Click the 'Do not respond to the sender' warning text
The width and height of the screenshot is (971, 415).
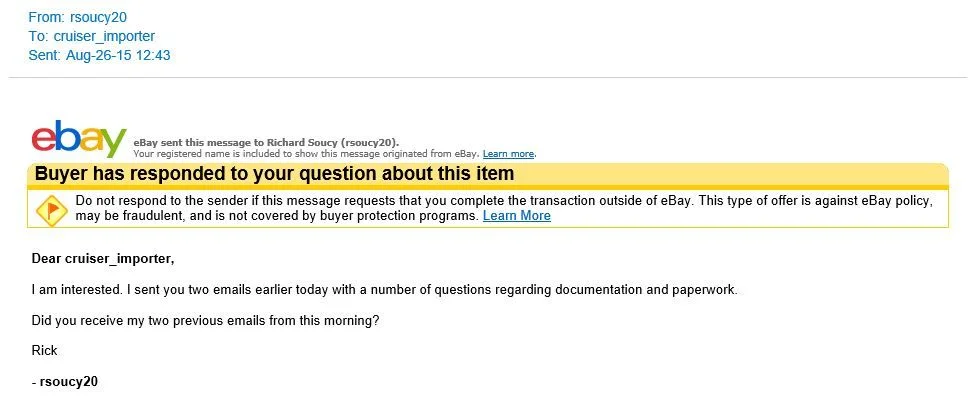click(503, 201)
